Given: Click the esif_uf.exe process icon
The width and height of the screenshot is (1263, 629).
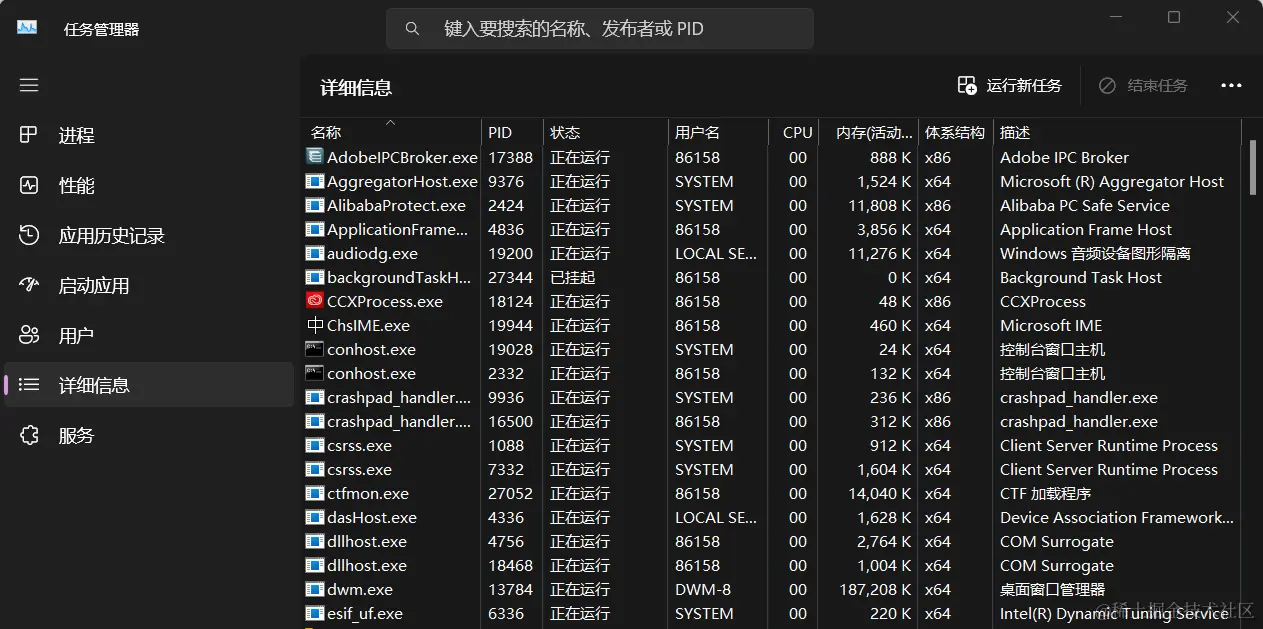Looking at the screenshot, I should click(x=315, y=613).
